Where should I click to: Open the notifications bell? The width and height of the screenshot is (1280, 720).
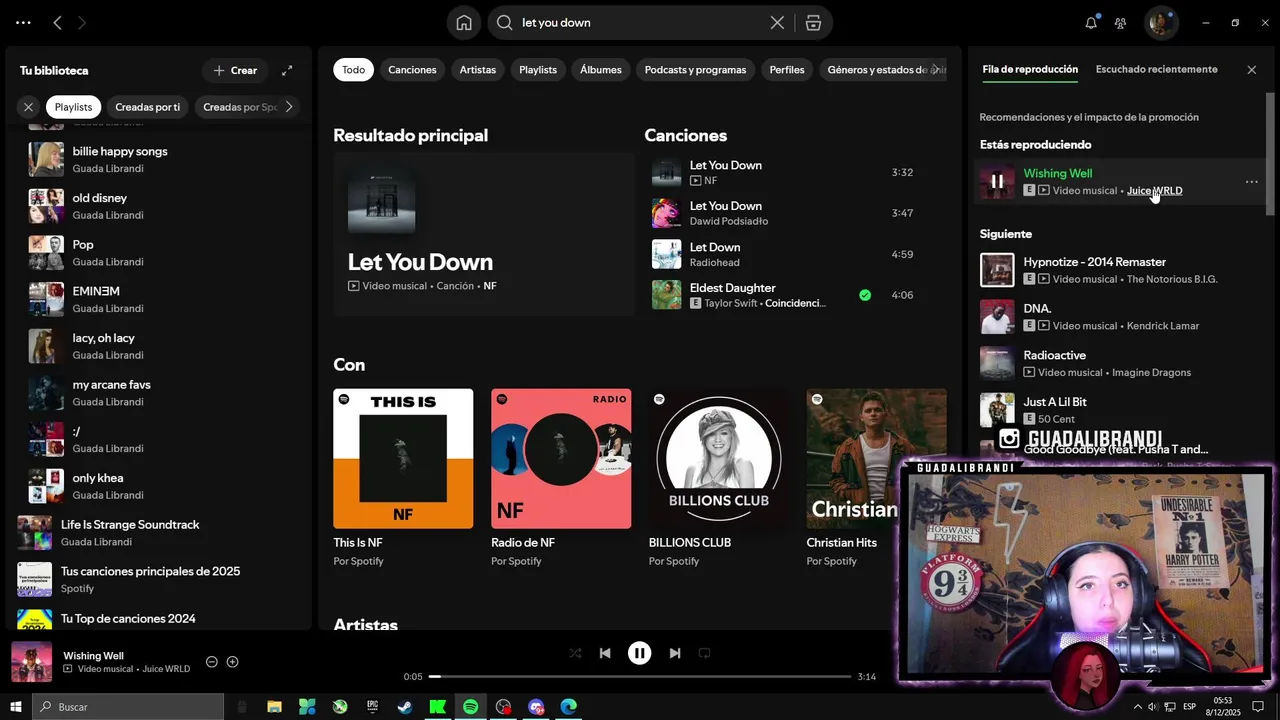[1091, 22]
